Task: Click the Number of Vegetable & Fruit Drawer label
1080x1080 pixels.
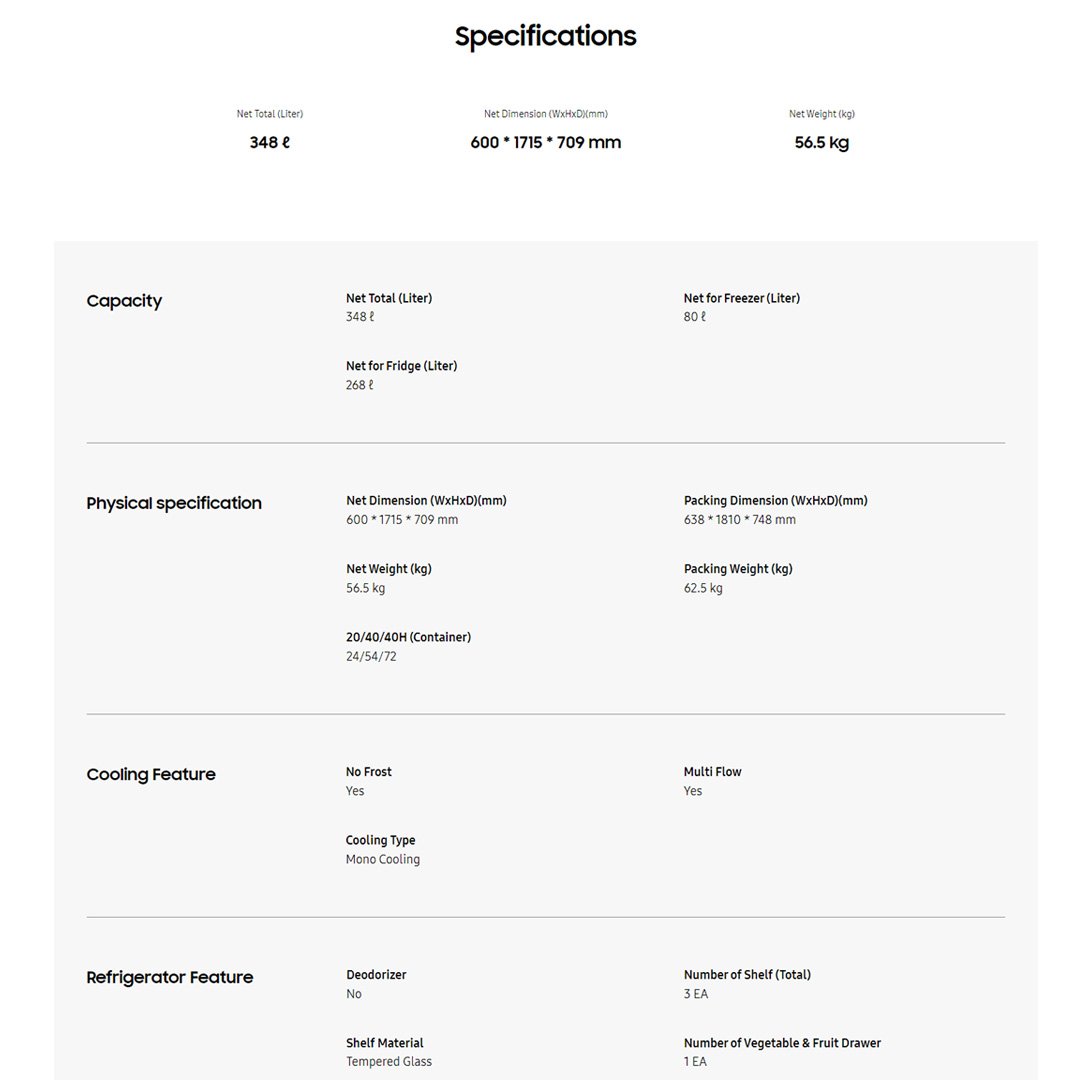Action: 782,1043
